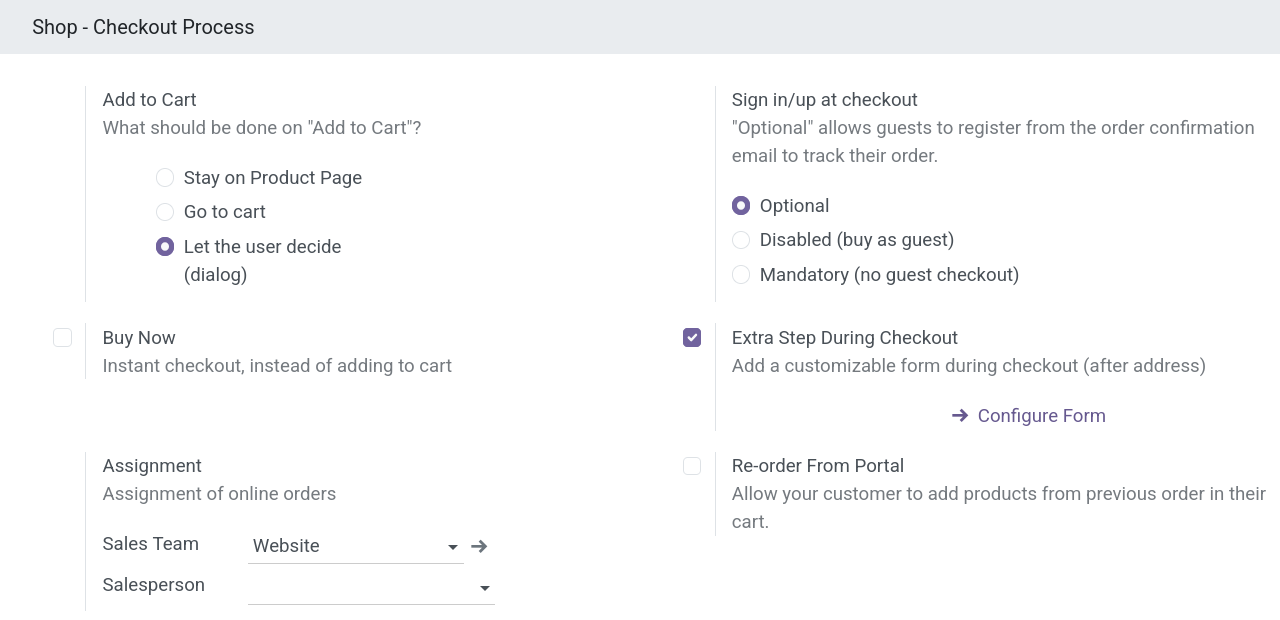
Task: Click the Add to Cart setting heading
Action: point(149,100)
